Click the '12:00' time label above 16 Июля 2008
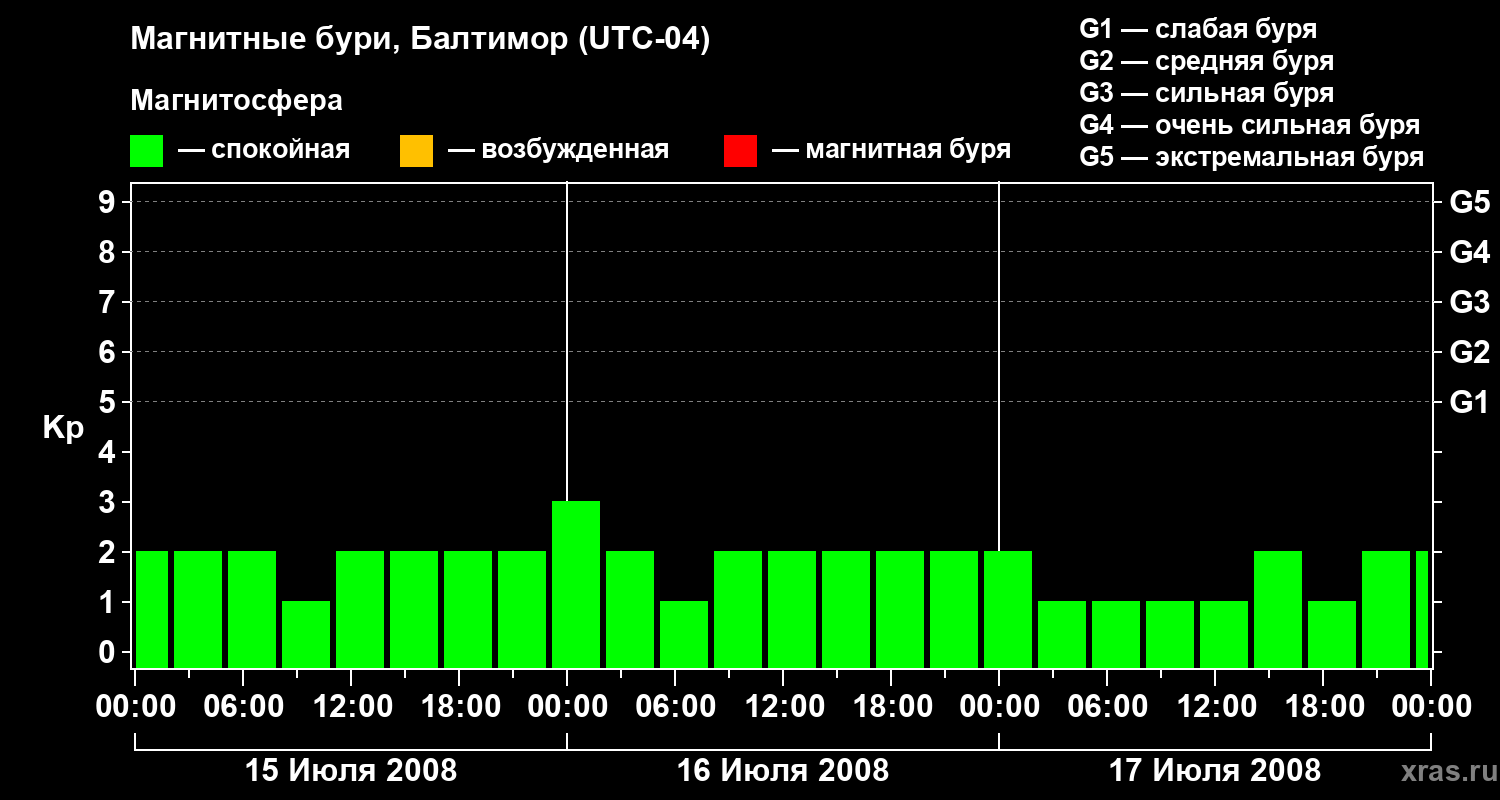This screenshot has height=800, width=1500. pos(784,707)
